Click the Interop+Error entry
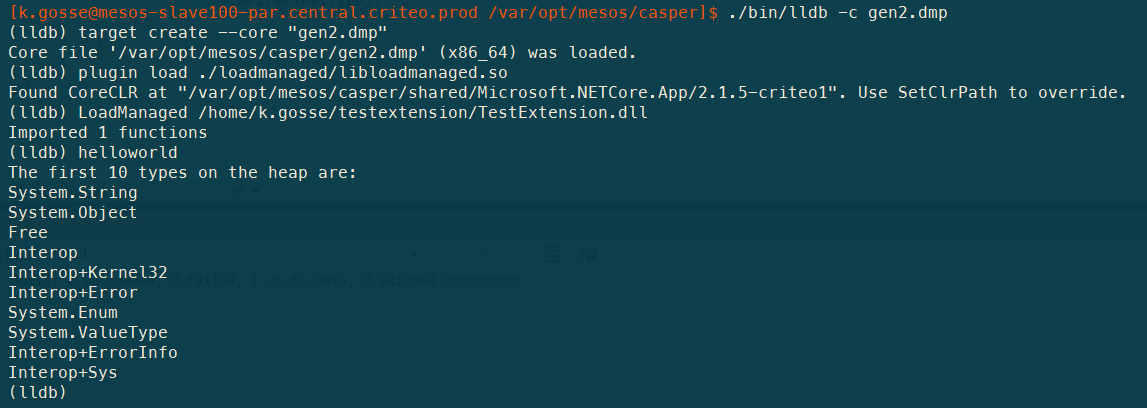The width and height of the screenshot is (1147, 408). [72, 292]
